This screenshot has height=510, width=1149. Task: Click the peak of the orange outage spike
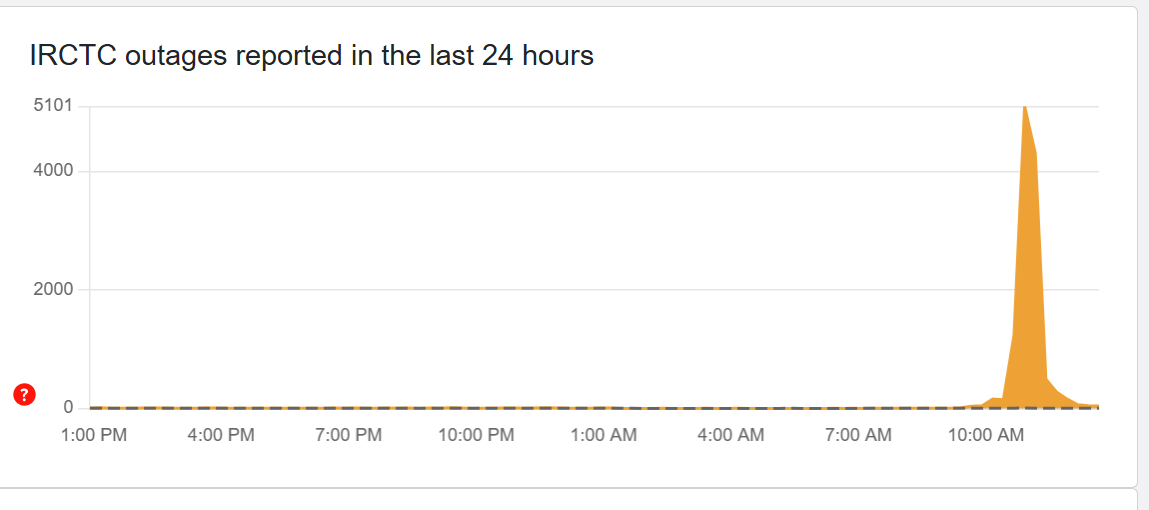point(1025,107)
